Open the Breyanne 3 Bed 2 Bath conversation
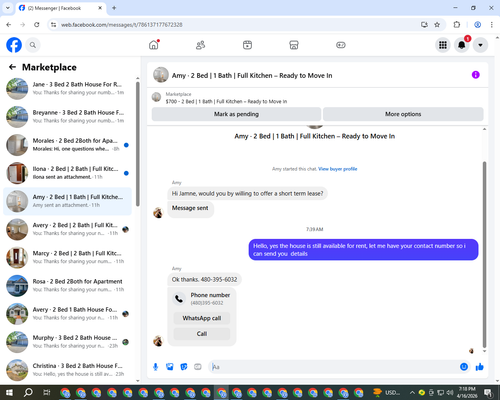The height and width of the screenshot is (400, 500). (67, 117)
